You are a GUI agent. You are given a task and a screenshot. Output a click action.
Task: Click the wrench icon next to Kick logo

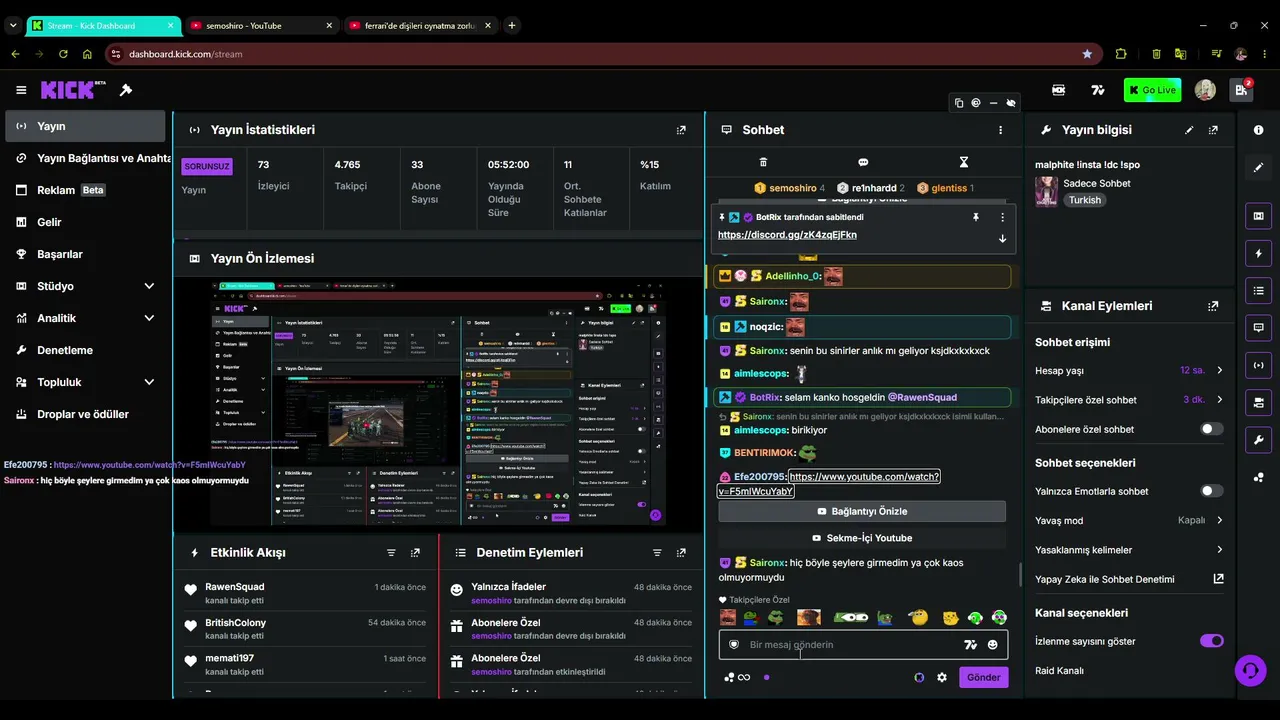(126, 90)
